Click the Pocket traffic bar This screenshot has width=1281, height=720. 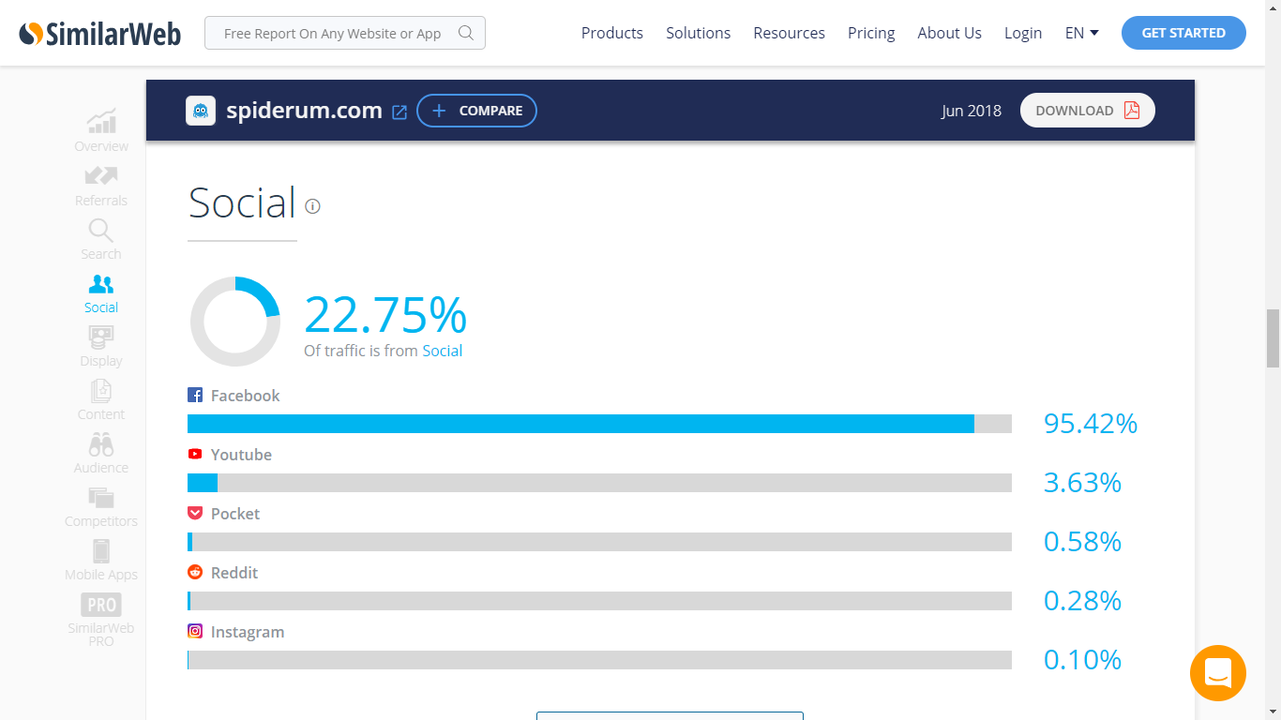pyautogui.click(x=600, y=542)
